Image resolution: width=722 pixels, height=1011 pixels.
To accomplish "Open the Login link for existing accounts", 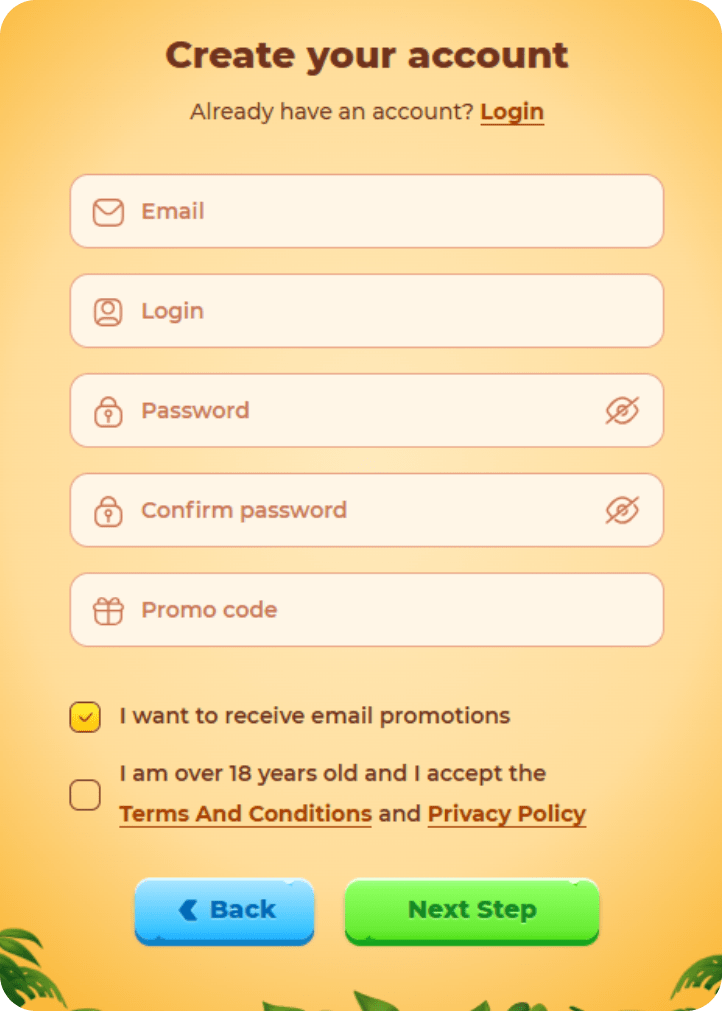I will click(512, 112).
